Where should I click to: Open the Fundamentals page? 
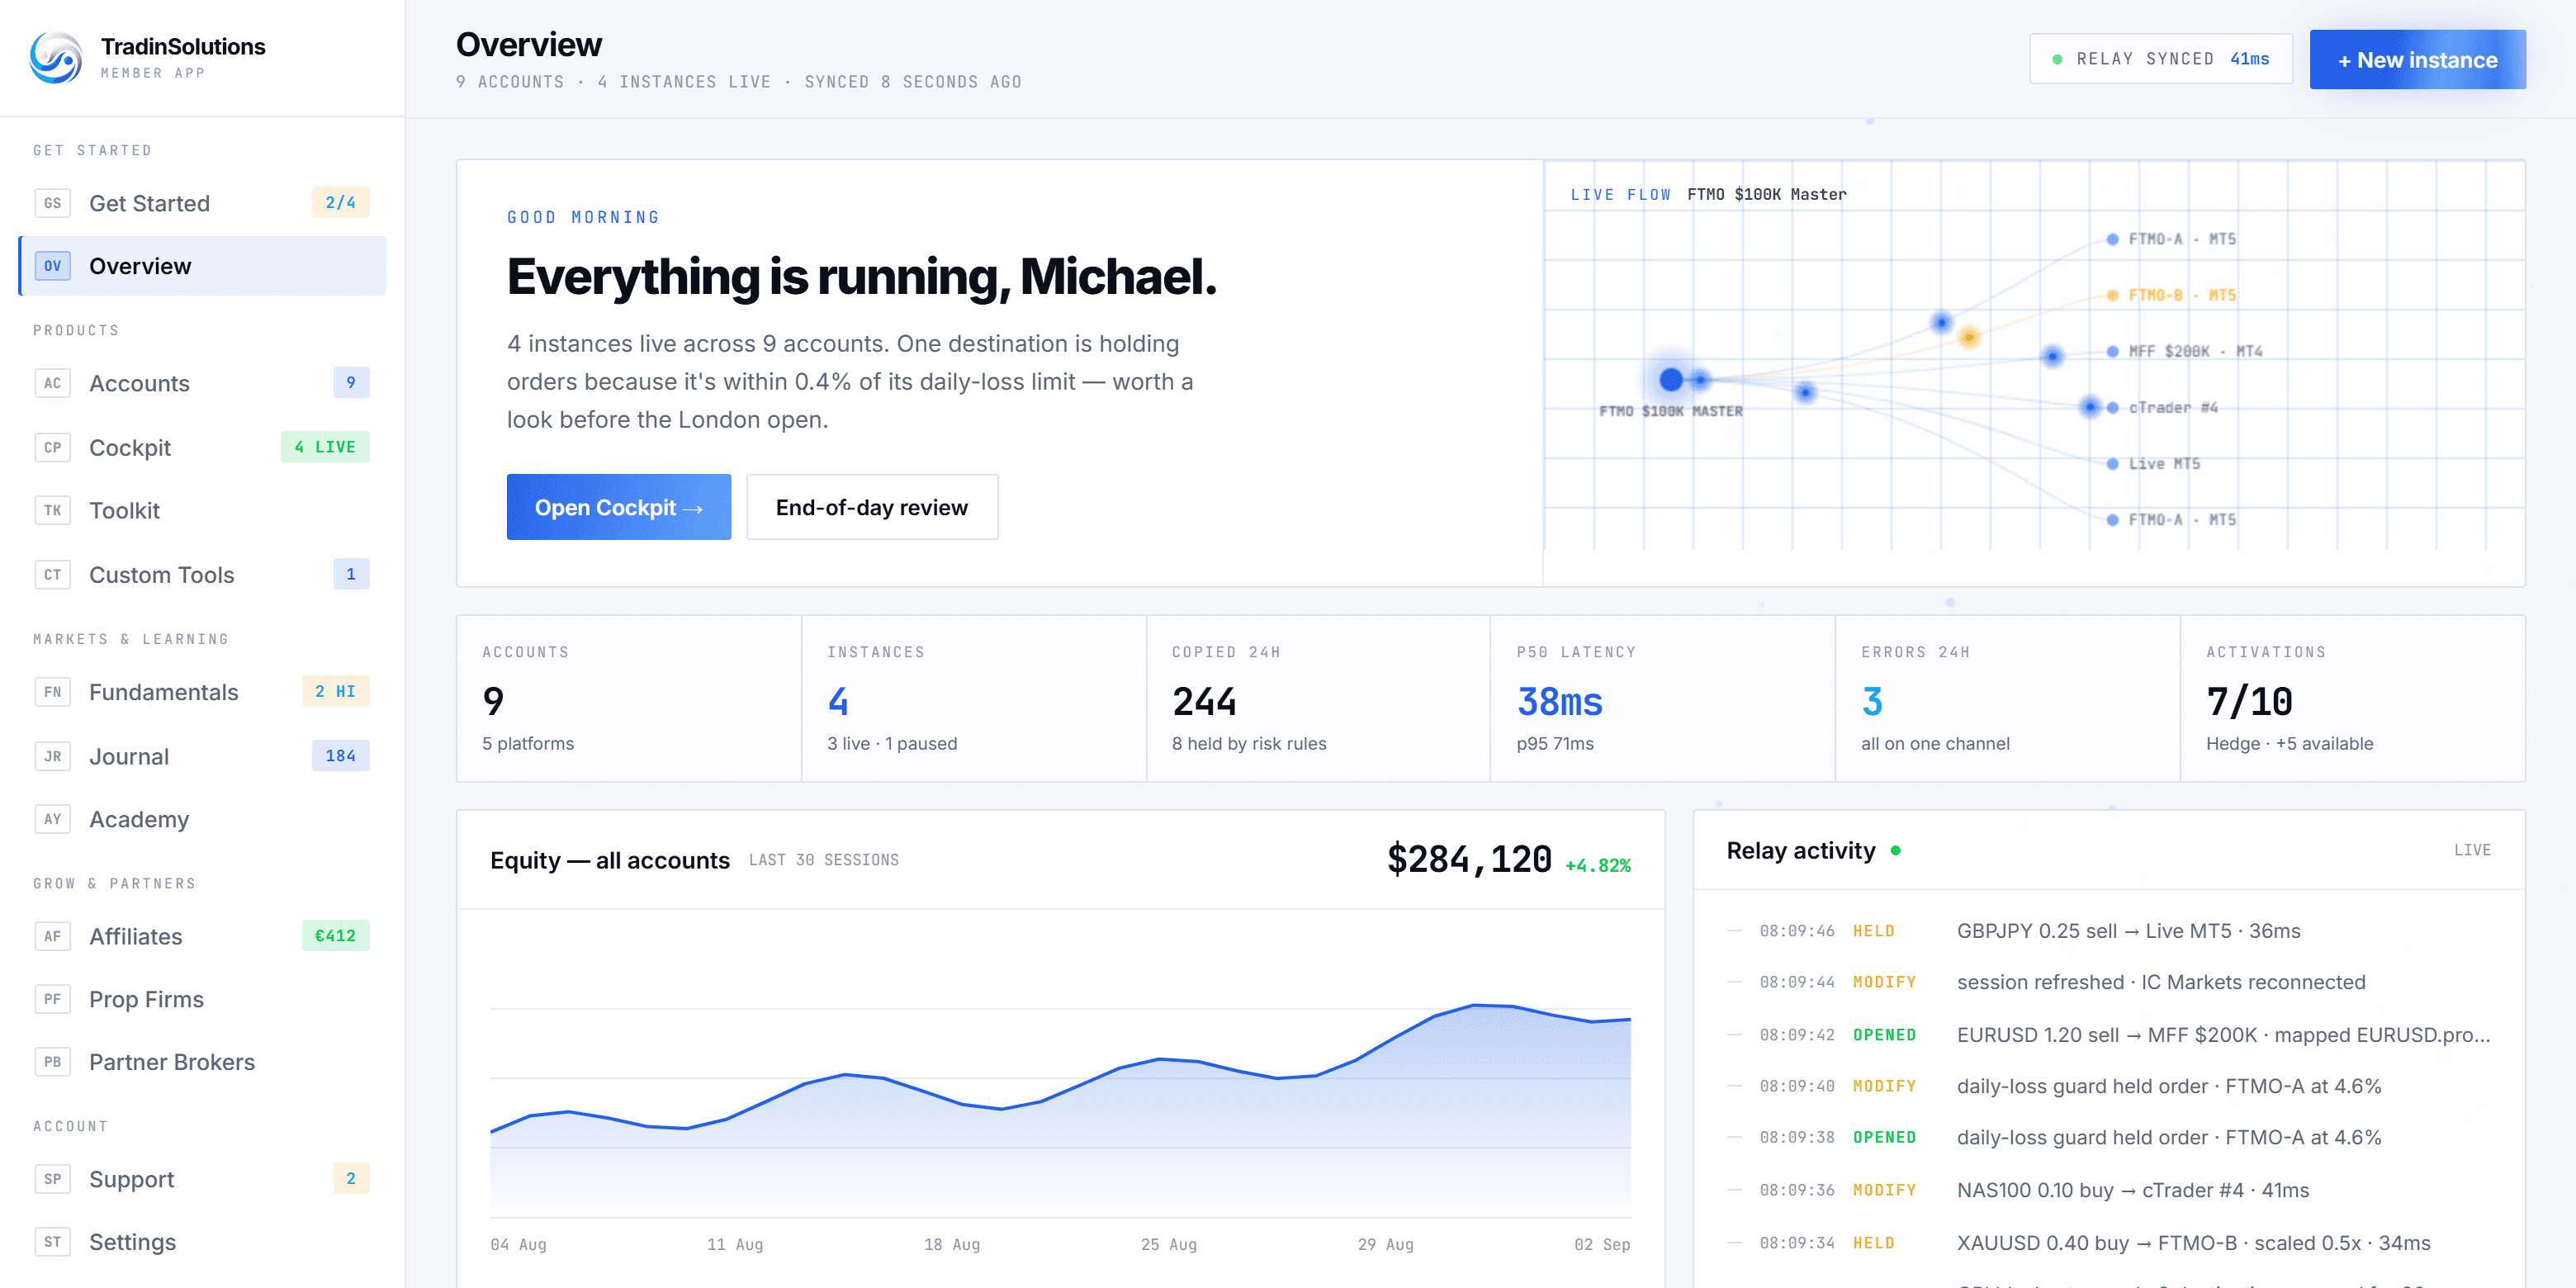pyautogui.click(x=202, y=691)
